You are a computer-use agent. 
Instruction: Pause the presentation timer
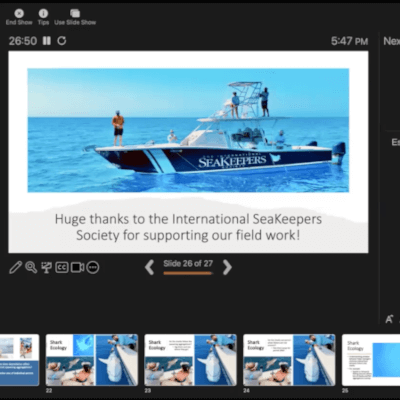pos(47,41)
